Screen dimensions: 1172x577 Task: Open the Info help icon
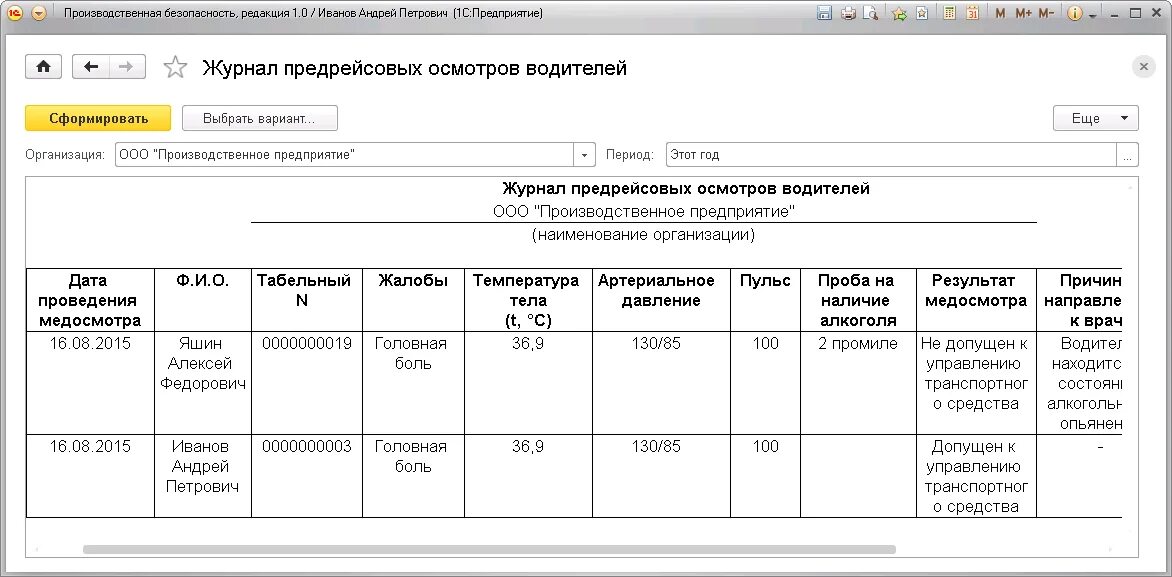[x=1074, y=13]
